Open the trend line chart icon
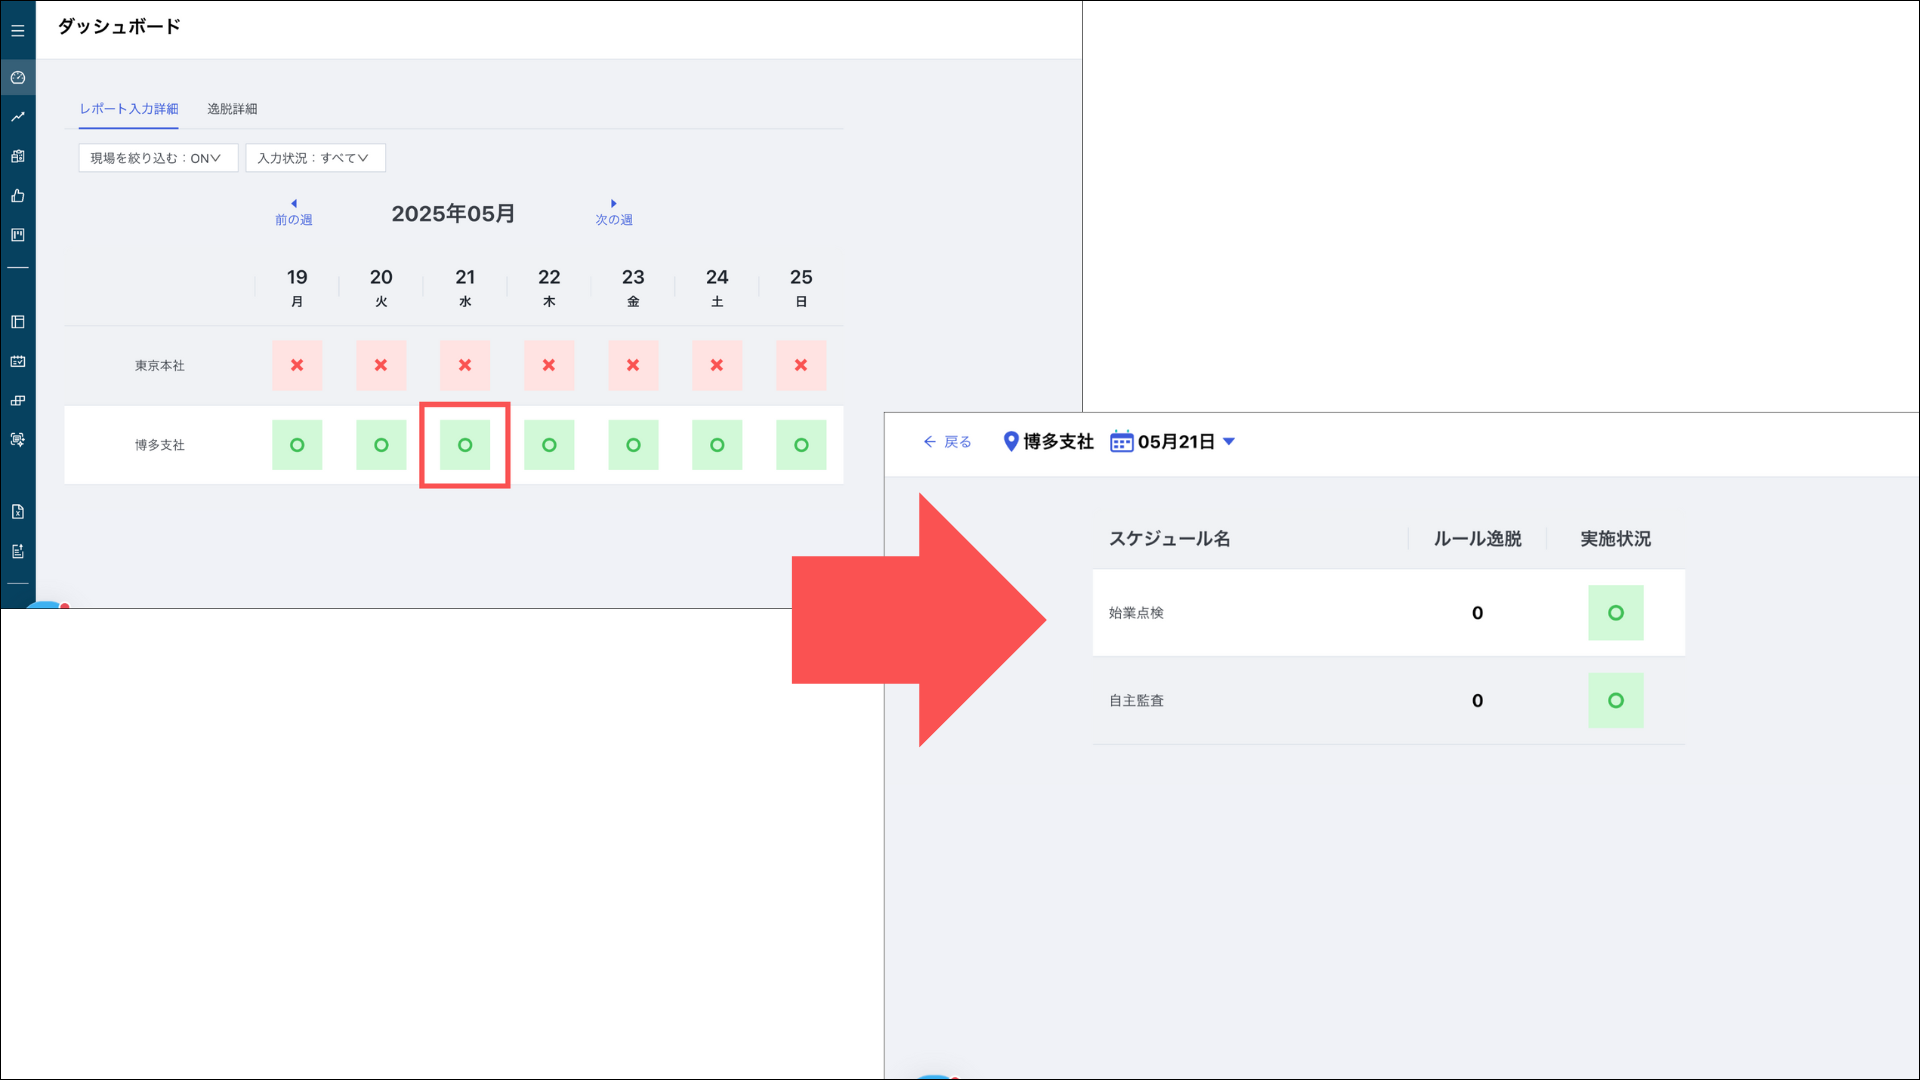The width and height of the screenshot is (1920, 1080). (x=18, y=117)
